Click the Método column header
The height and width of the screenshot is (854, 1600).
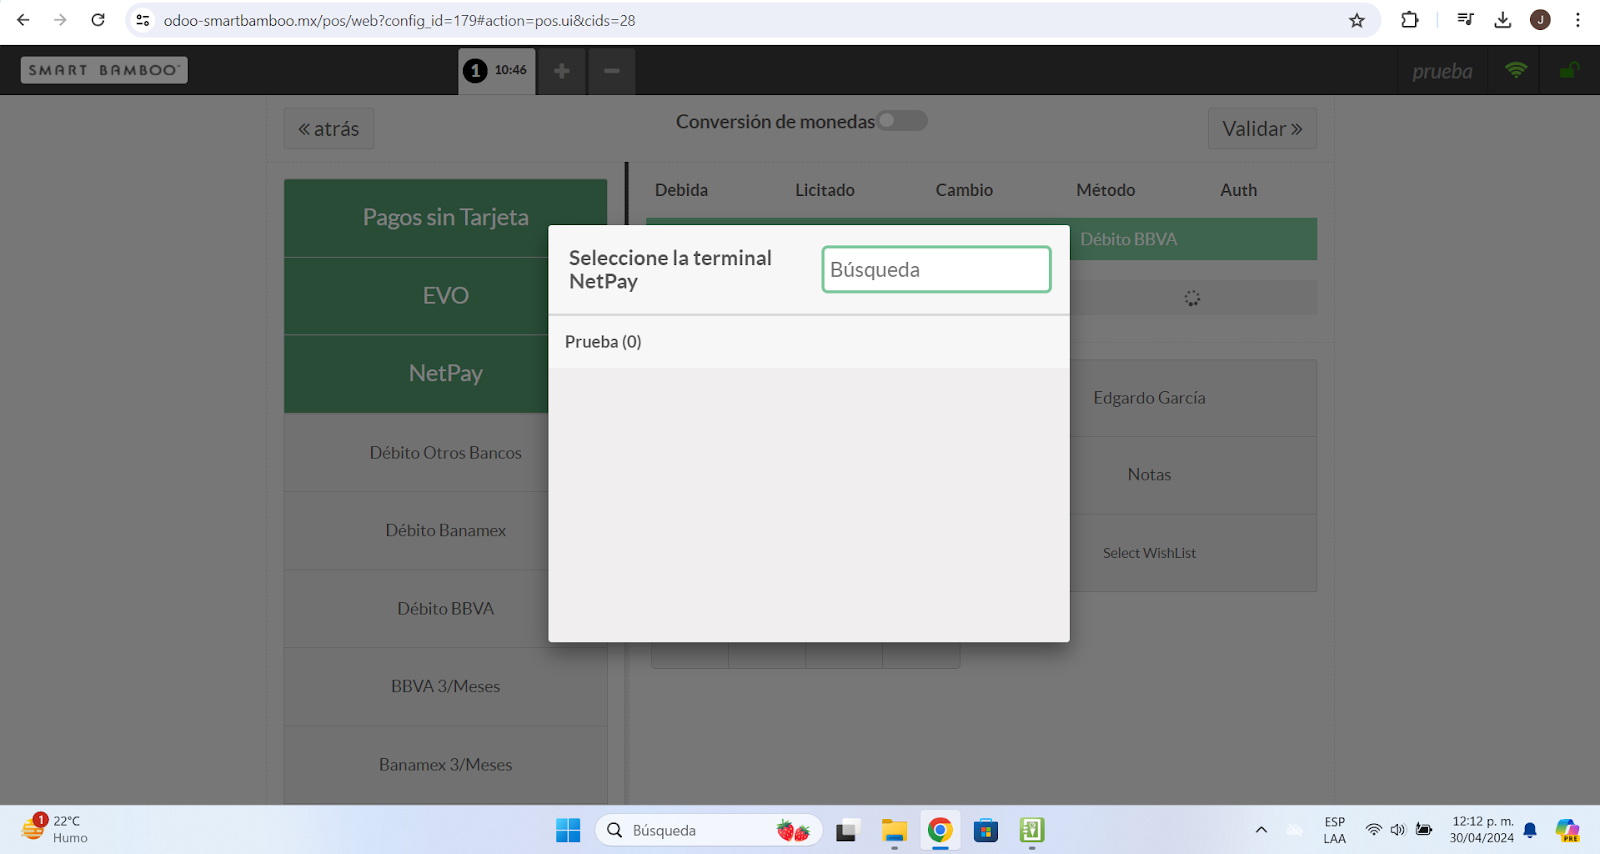click(x=1105, y=190)
